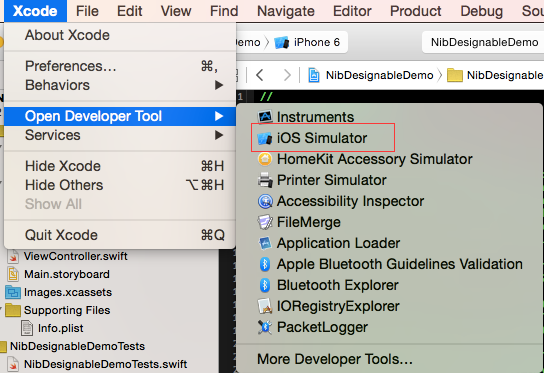Screen dimensions: 544x373
Task: Open Main.storyboard in navigator
Action: tap(59, 274)
